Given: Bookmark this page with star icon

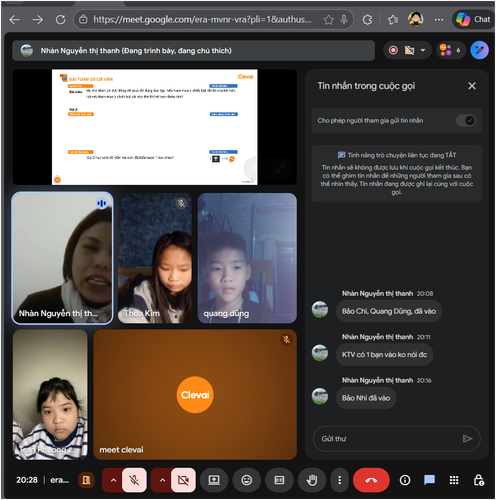Looking at the screenshot, I should [x=328, y=20].
